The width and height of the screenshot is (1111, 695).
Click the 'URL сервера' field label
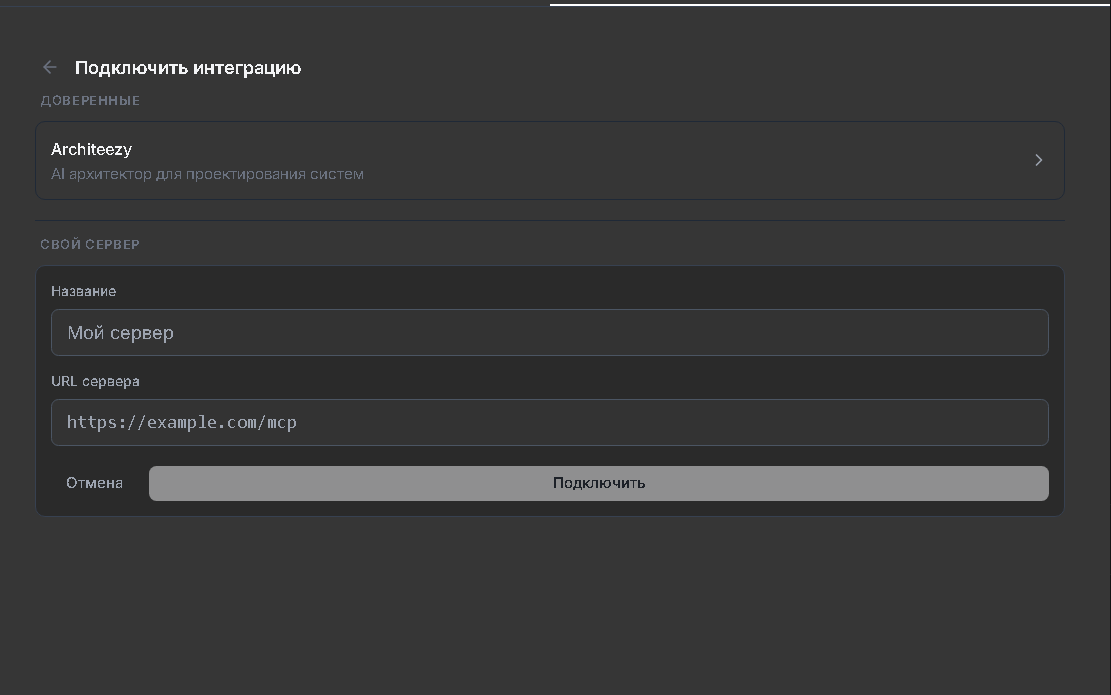click(x=95, y=381)
